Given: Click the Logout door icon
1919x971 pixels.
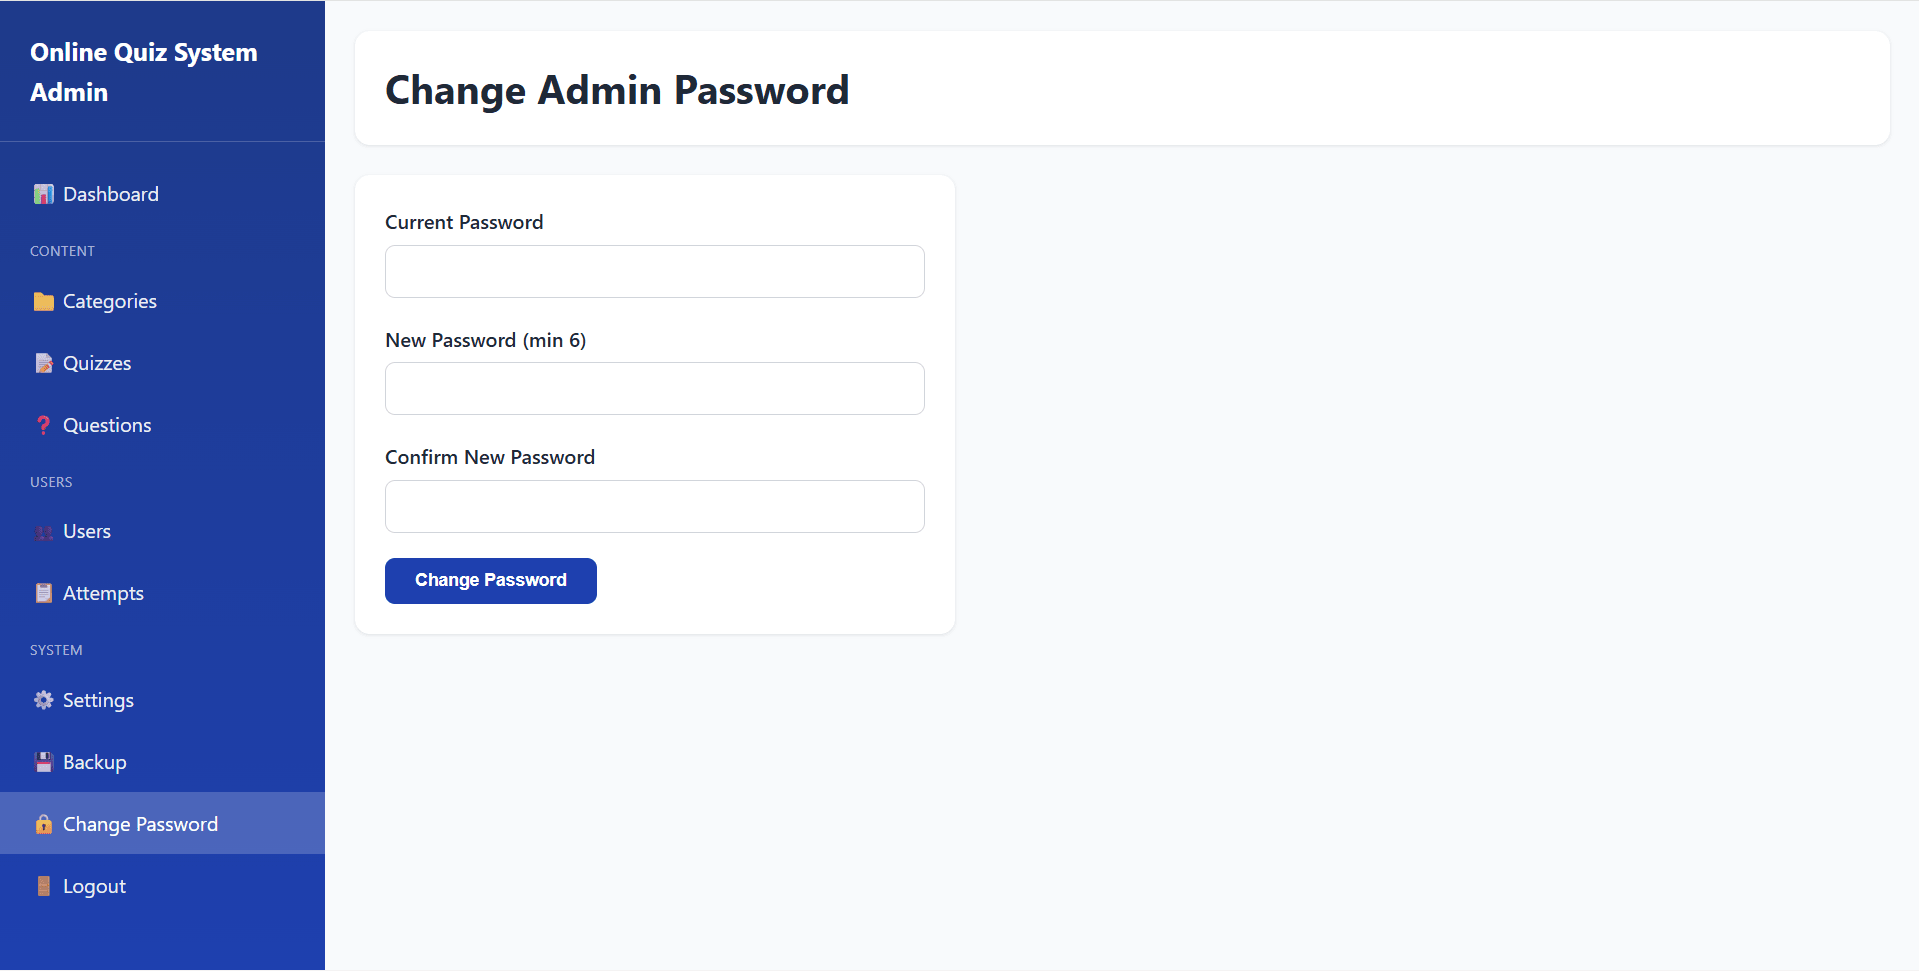Looking at the screenshot, I should (x=43, y=886).
